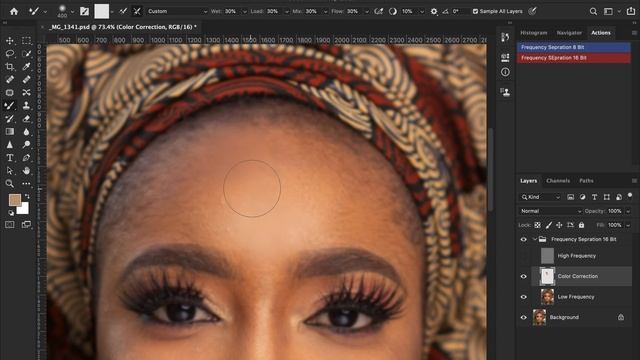Swap foreground and background colors

27,196
